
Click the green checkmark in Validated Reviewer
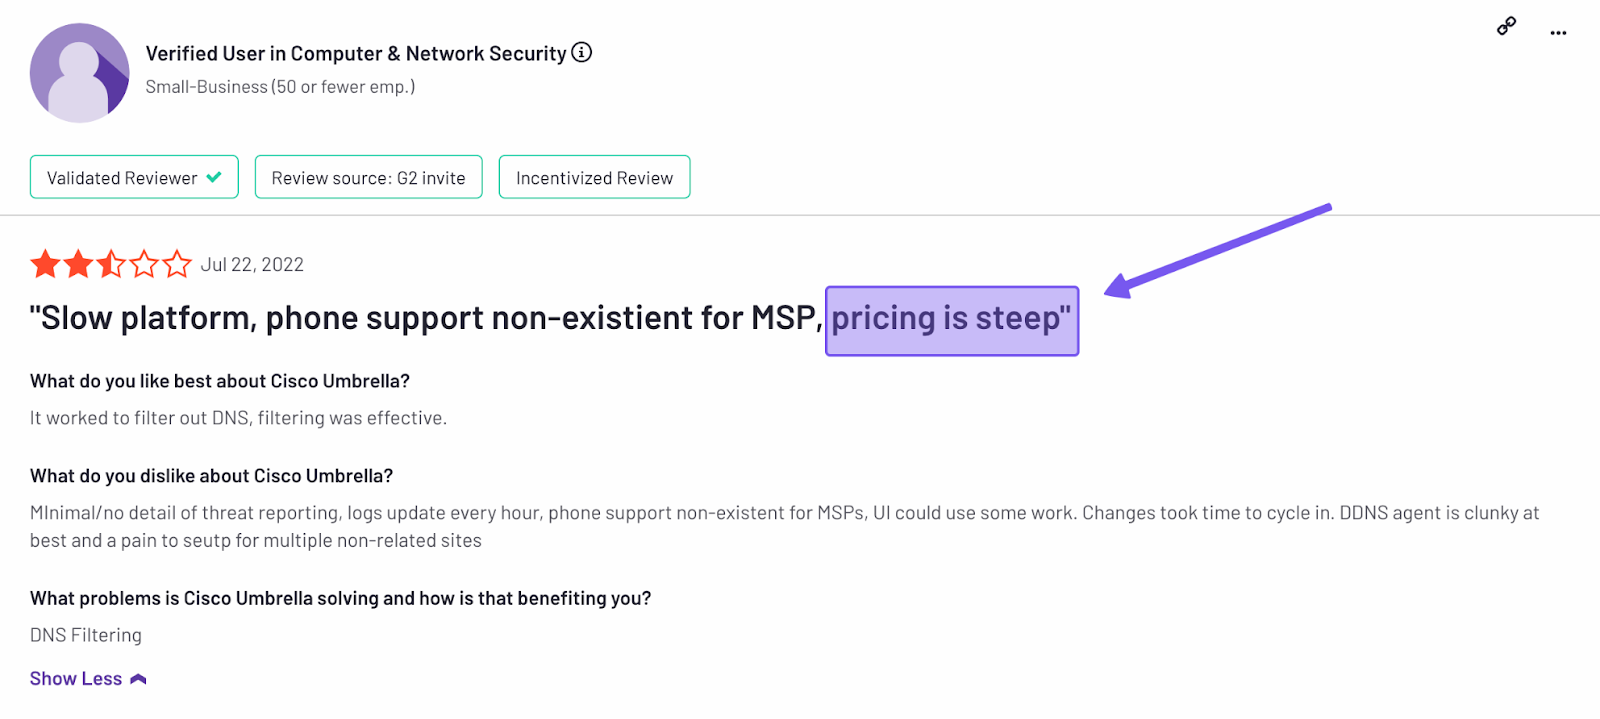(x=214, y=177)
